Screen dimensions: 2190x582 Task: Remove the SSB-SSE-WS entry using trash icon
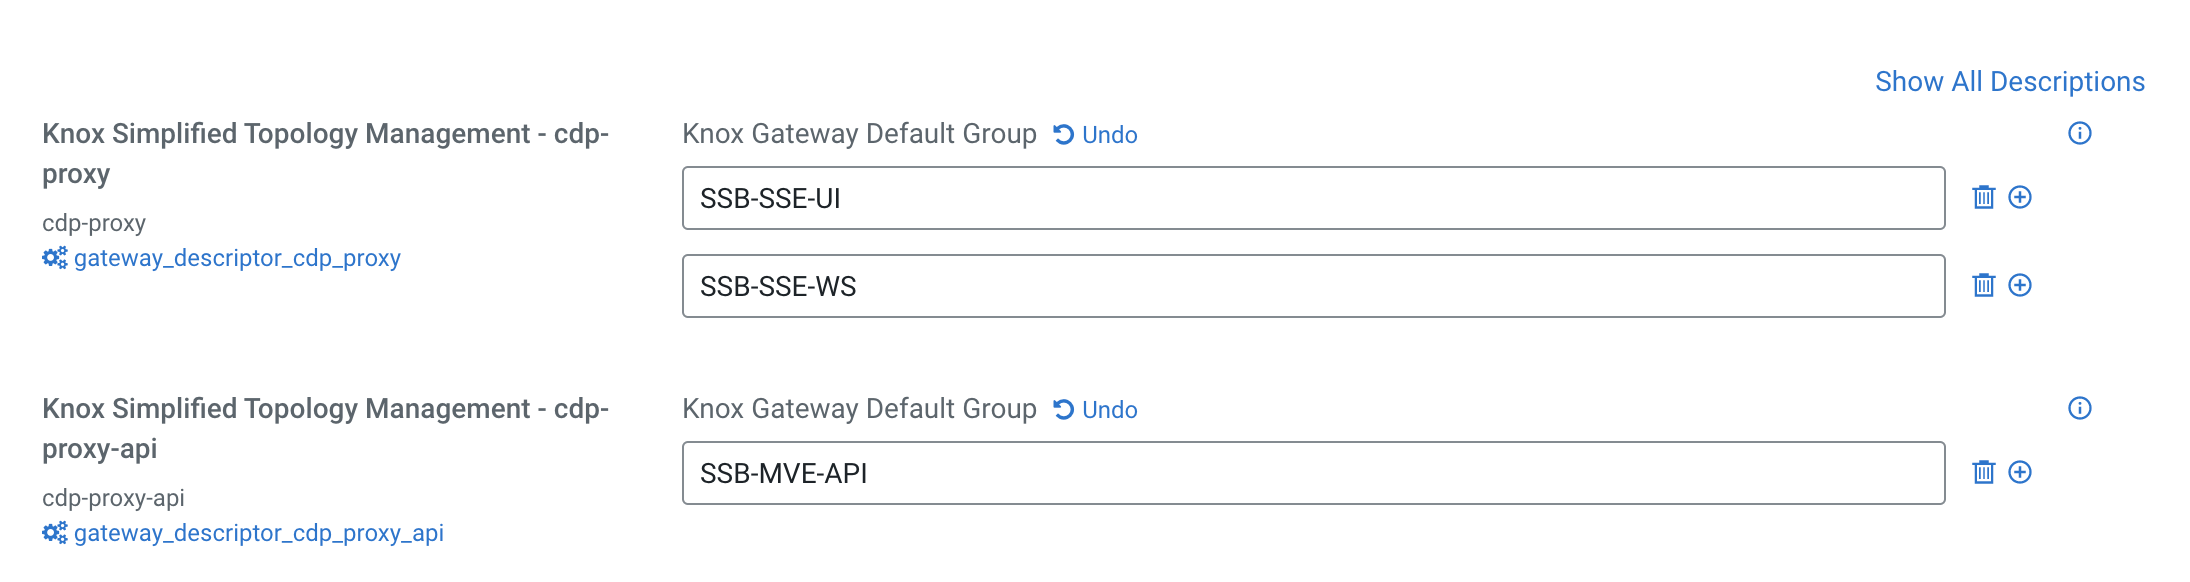click(1983, 285)
